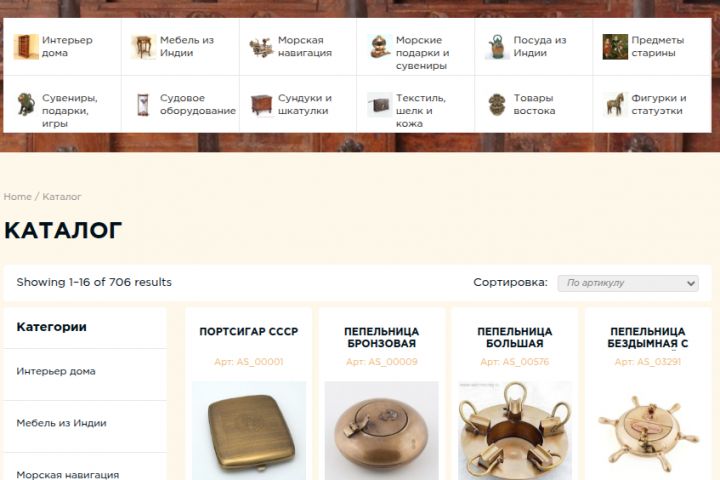Click the cabinet icon for Интерьер дома
The image size is (720, 480).
click(26, 47)
